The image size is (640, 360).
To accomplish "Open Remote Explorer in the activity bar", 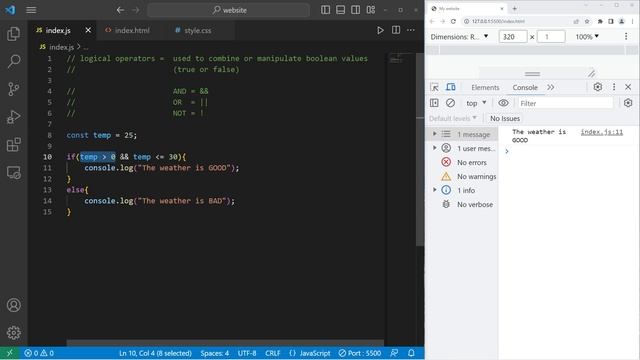I will click(x=13, y=173).
